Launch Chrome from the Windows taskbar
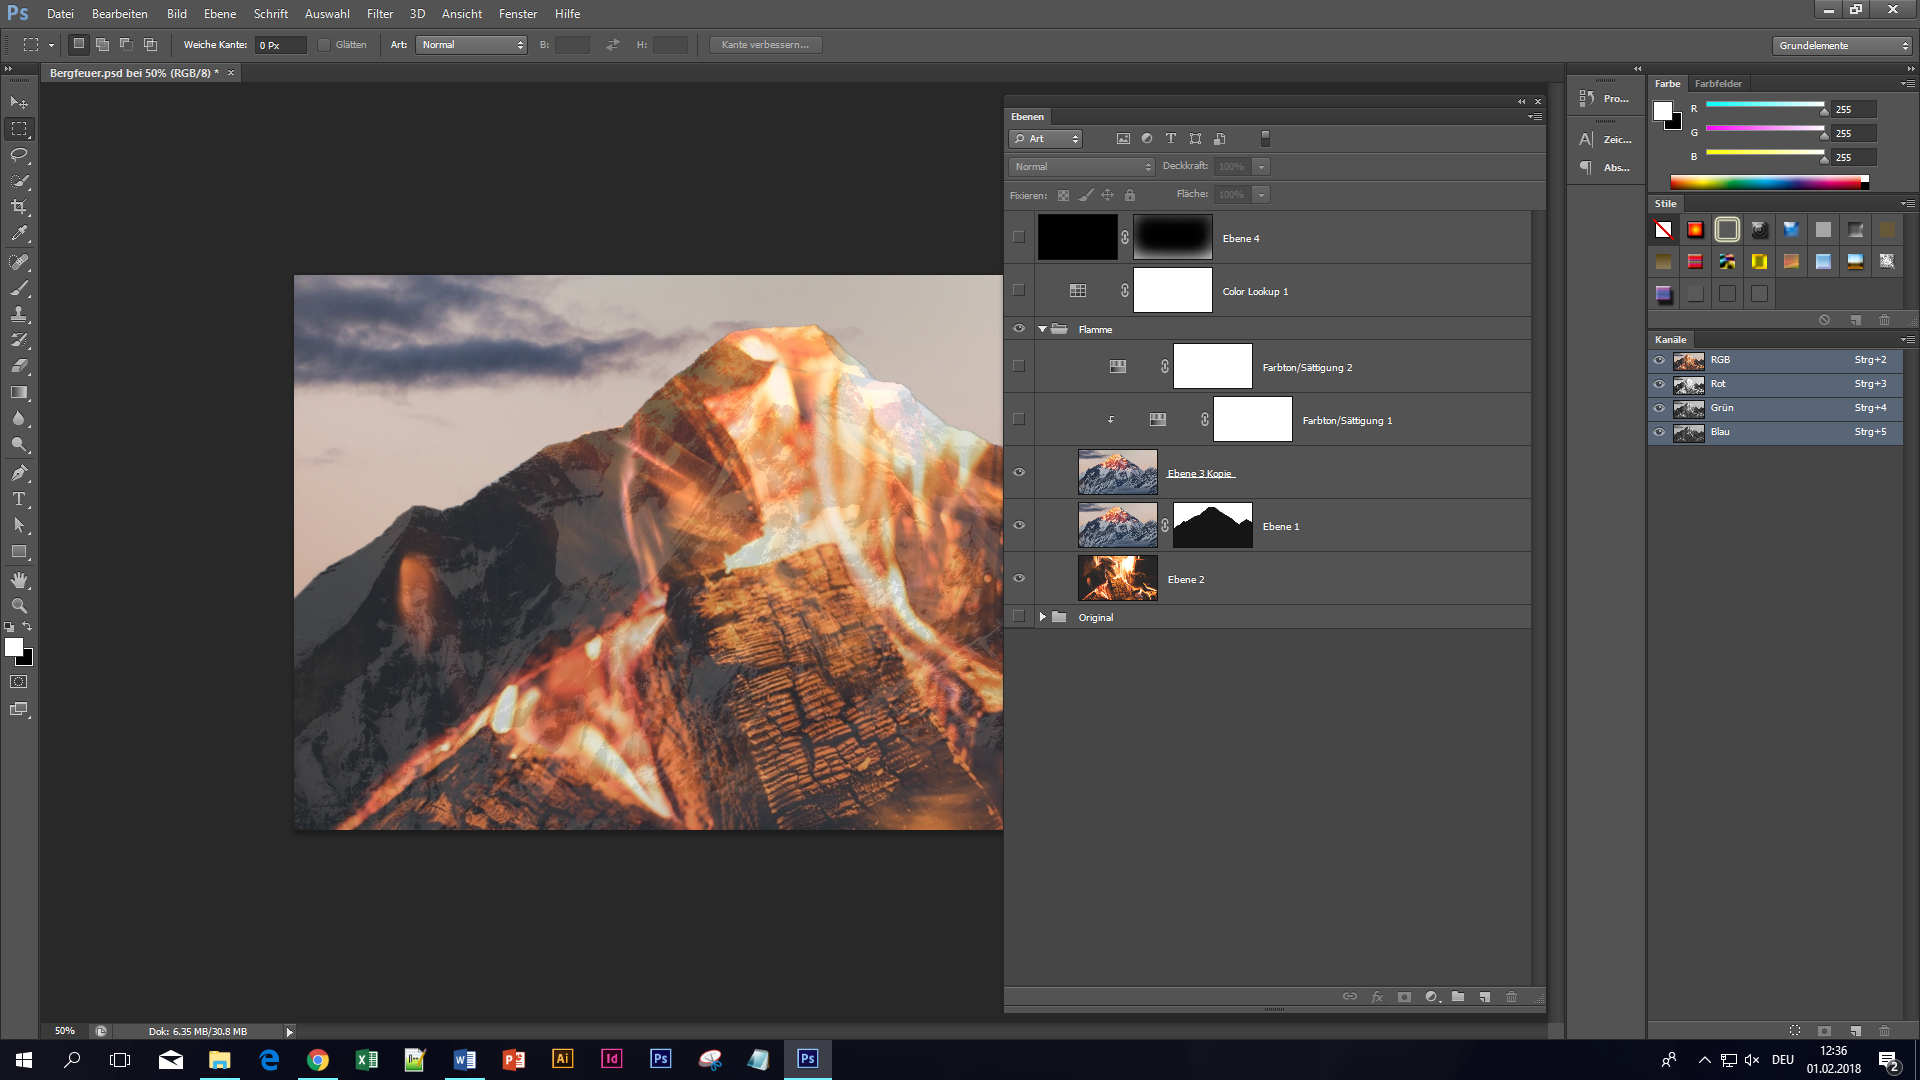The image size is (1920, 1080). [x=318, y=1059]
